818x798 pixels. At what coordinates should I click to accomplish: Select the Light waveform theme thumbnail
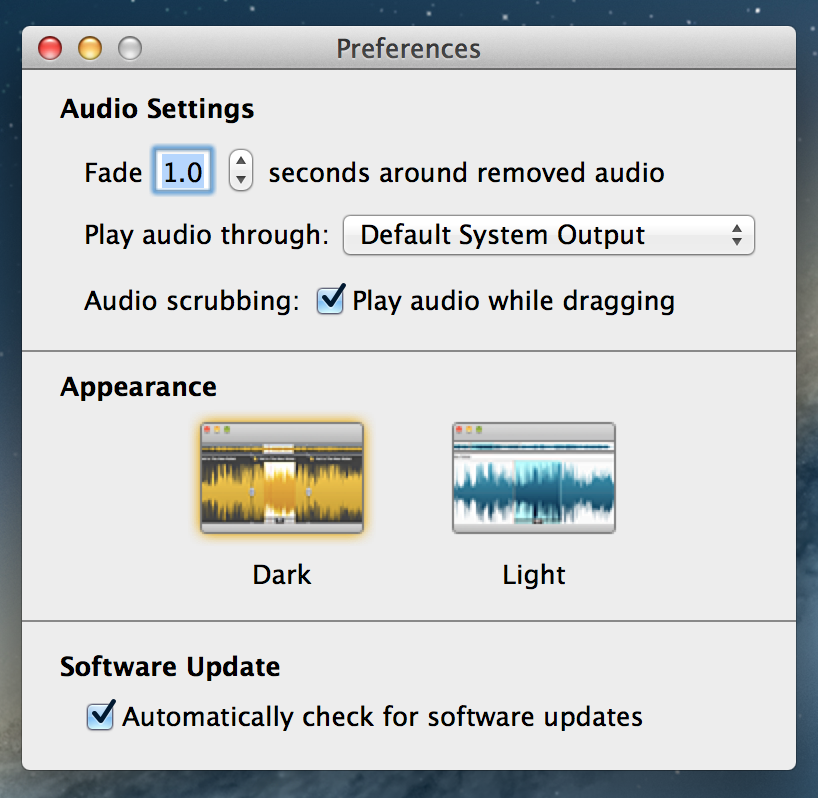click(x=534, y=478)
